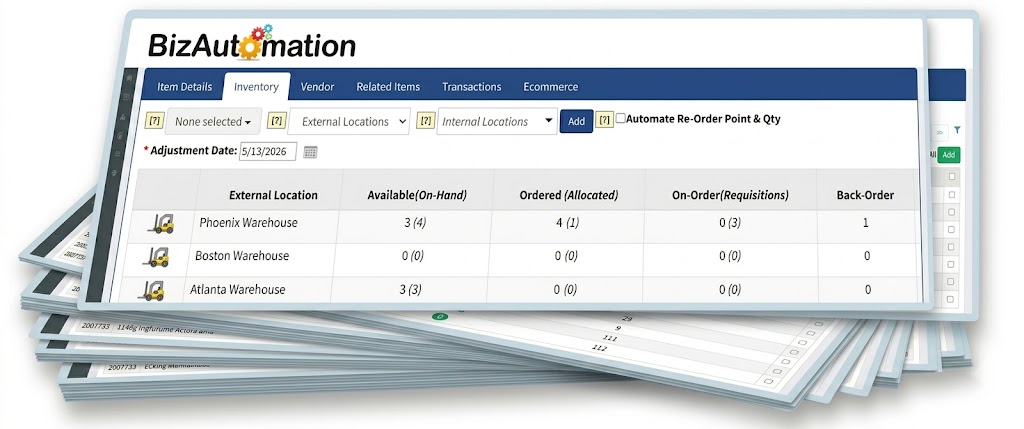Click the blue Add button

click(576, 121)
